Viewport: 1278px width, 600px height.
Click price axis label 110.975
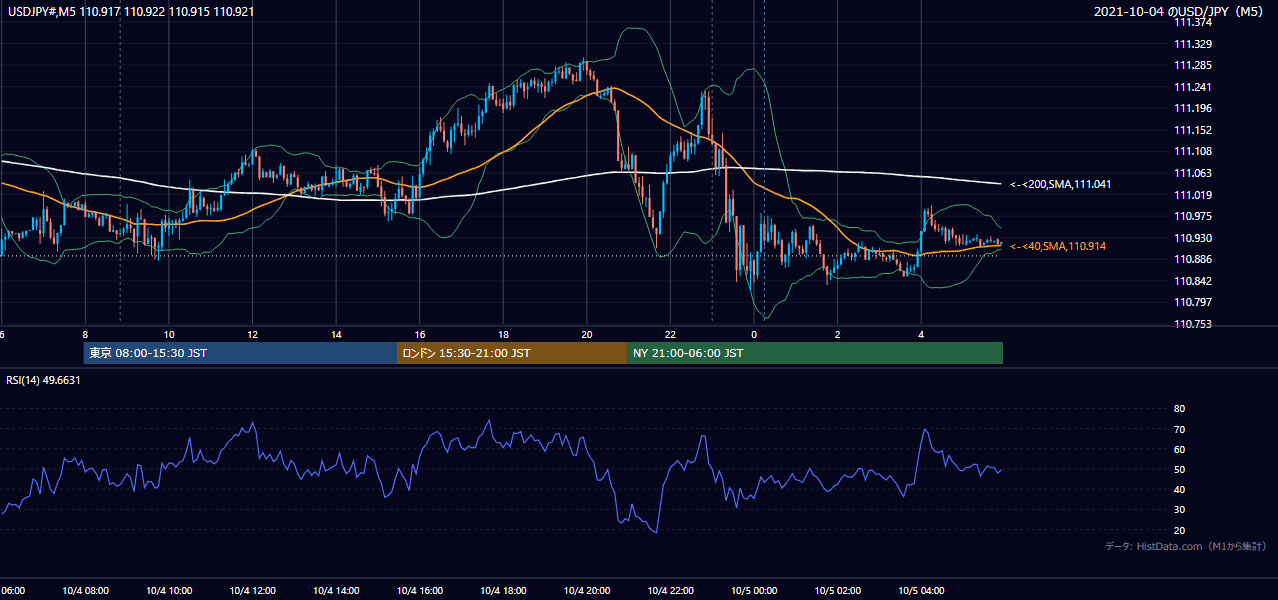(x=1192, y=216)
